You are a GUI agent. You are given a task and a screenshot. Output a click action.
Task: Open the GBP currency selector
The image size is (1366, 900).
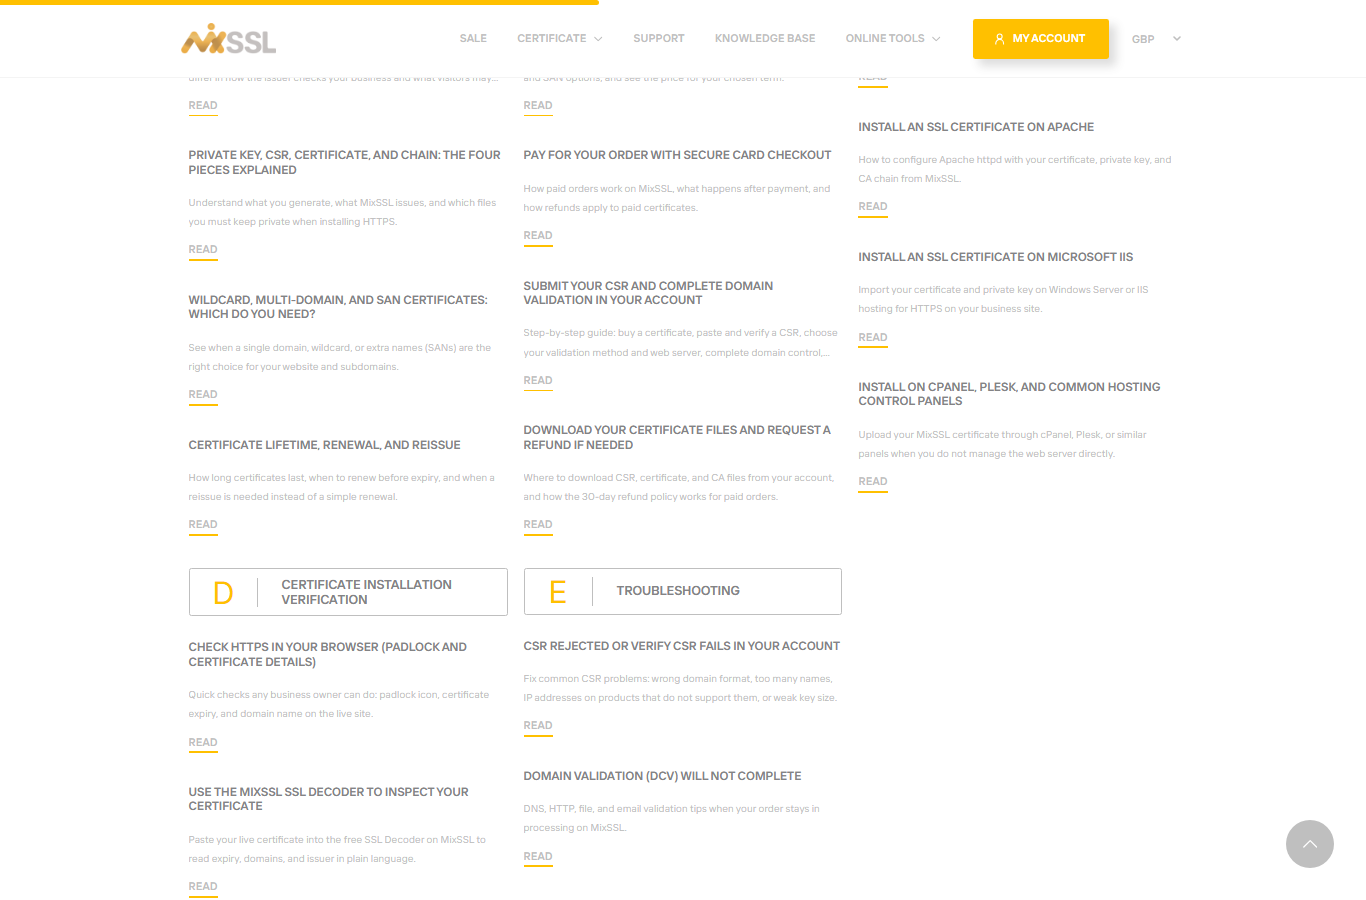click(x=1157, y=39)
